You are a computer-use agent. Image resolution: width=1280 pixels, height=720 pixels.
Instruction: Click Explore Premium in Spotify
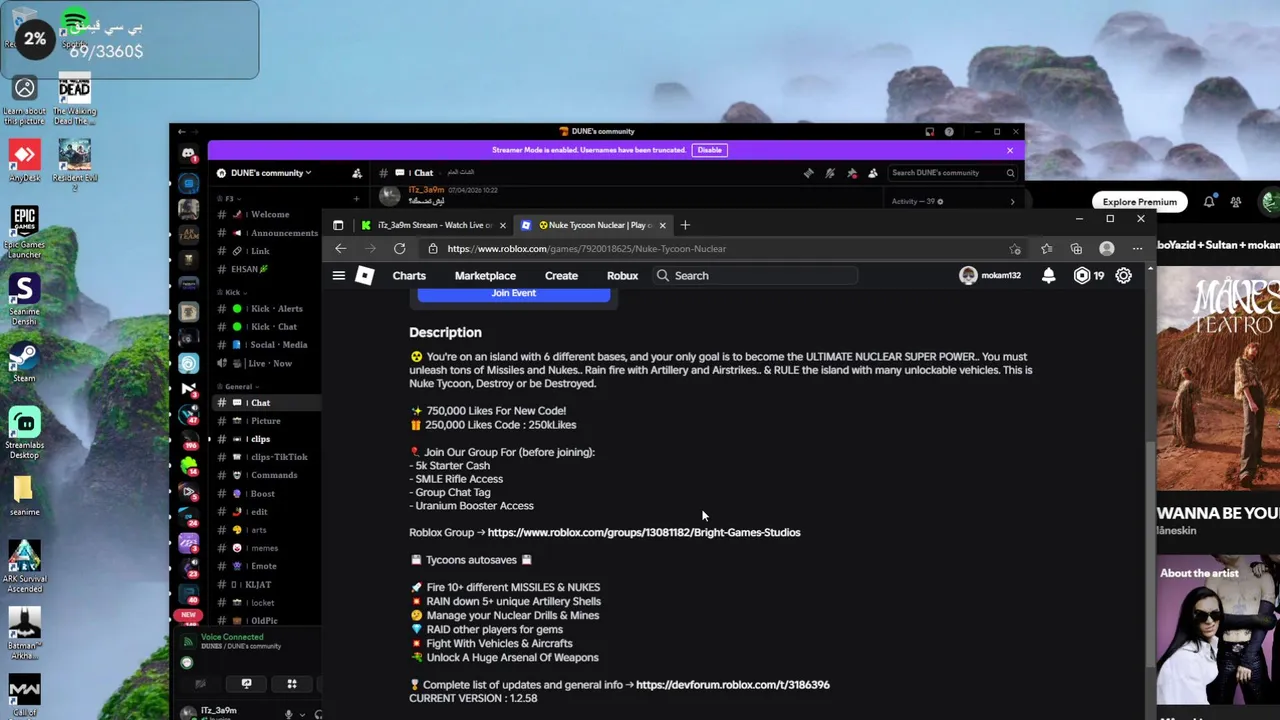coord(1140,202)
